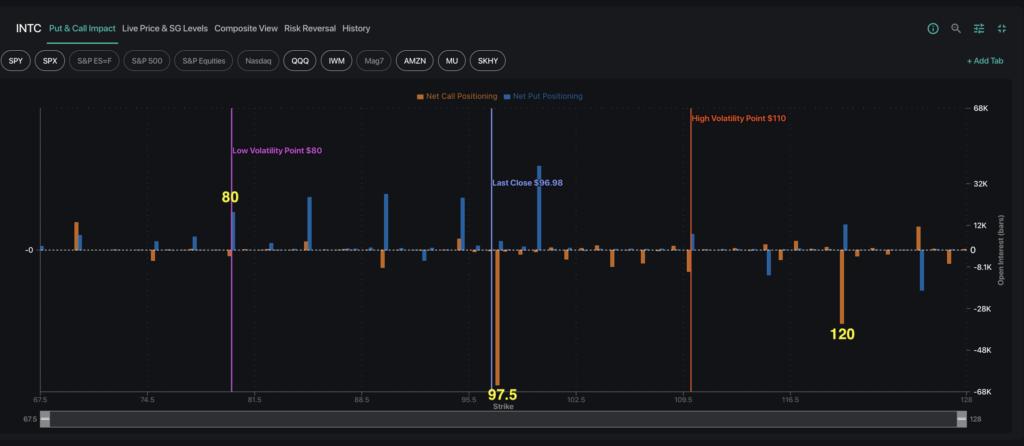Screen dimensions: 1024x446
Task: Click the 68K y-axis label
Action: pos(980,108)
